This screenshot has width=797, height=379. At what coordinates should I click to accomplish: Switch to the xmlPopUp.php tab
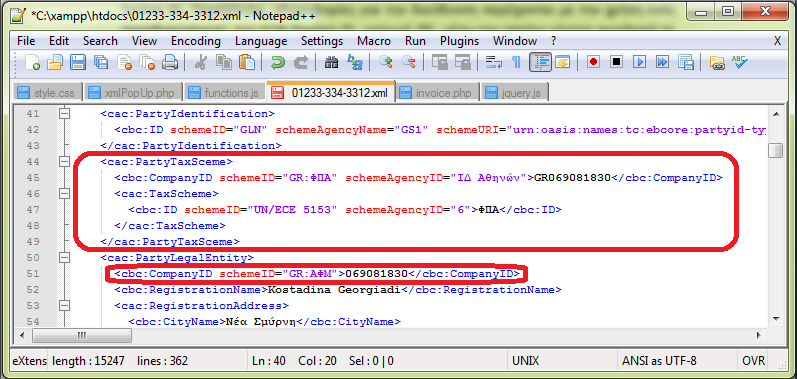pyautogui.click(x=132, y=93)
